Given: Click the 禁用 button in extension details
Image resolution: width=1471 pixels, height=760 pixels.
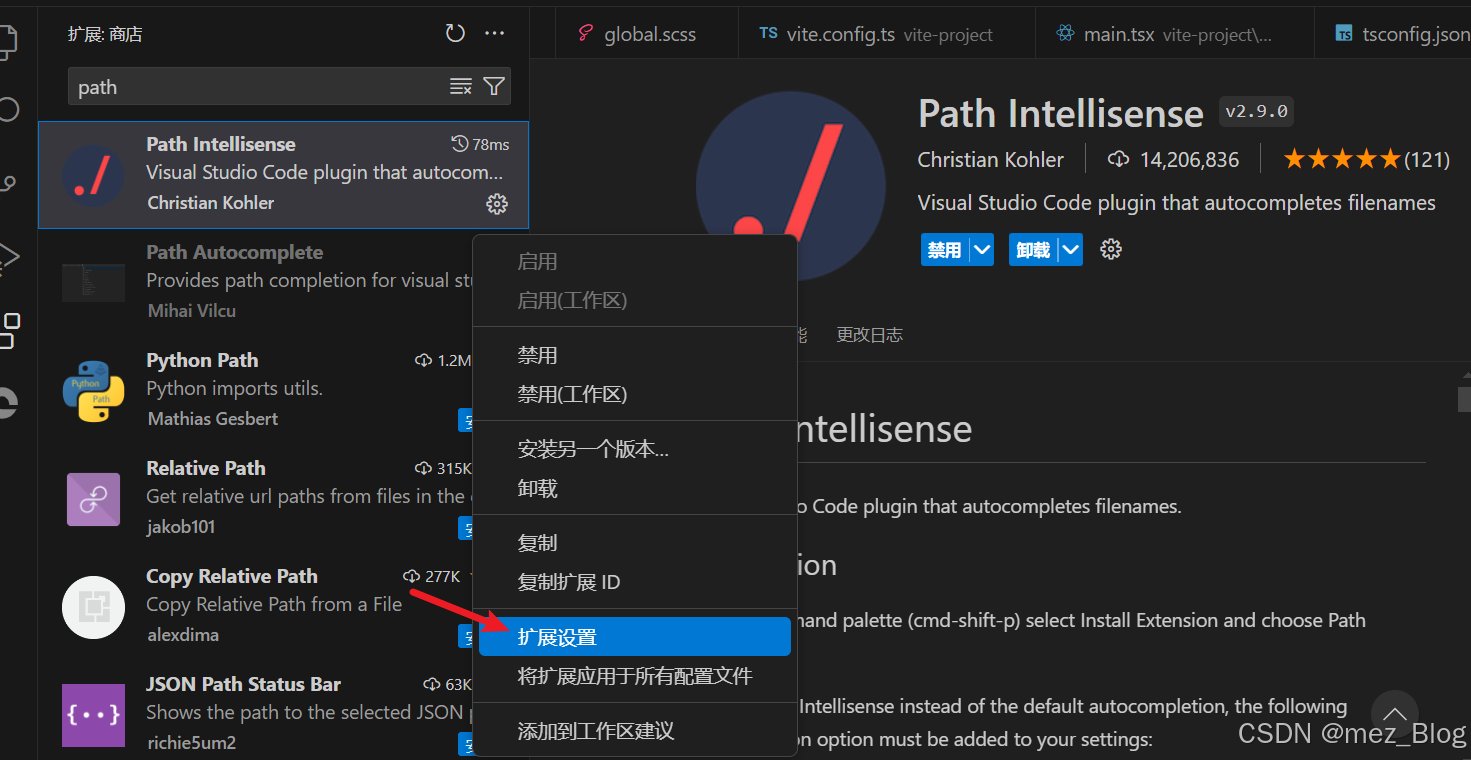Looking at the screenshot, I should pos(944,250).
